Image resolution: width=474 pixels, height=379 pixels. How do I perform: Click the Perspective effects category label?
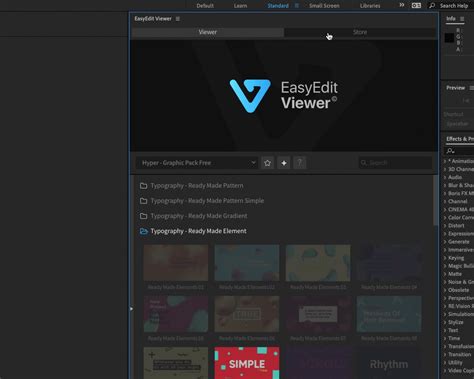pos(461,298)
